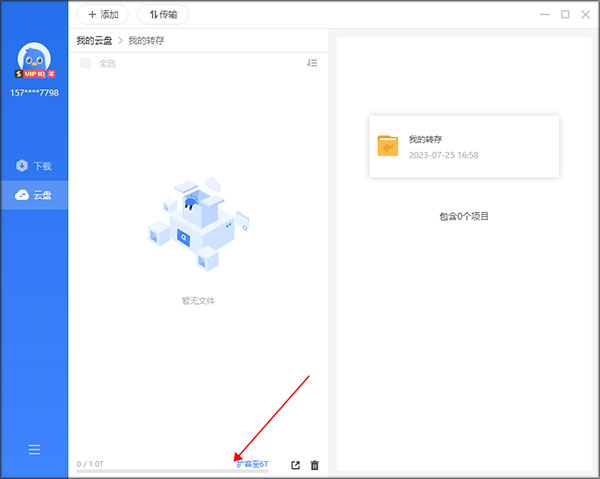Click the account number 157****7798
The height and width of the screenshot is (479, 600).
34,93
